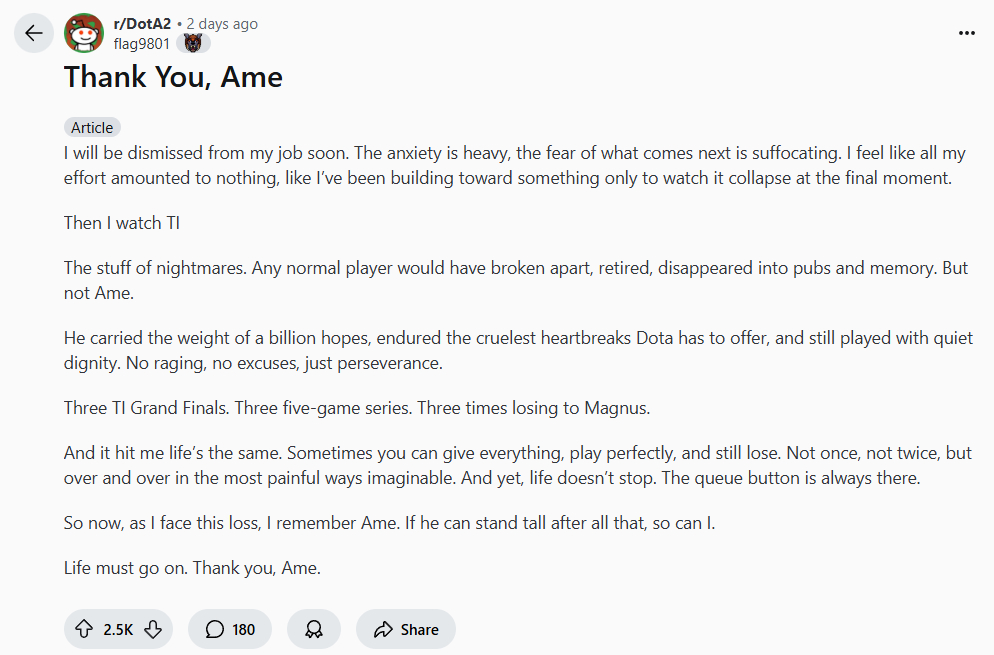Image resolution: width=994 pixels, height=655 pixels.
Task: Downvote the Thank You, Ame post
Action: pyautogui.click(x=153, y=629)
